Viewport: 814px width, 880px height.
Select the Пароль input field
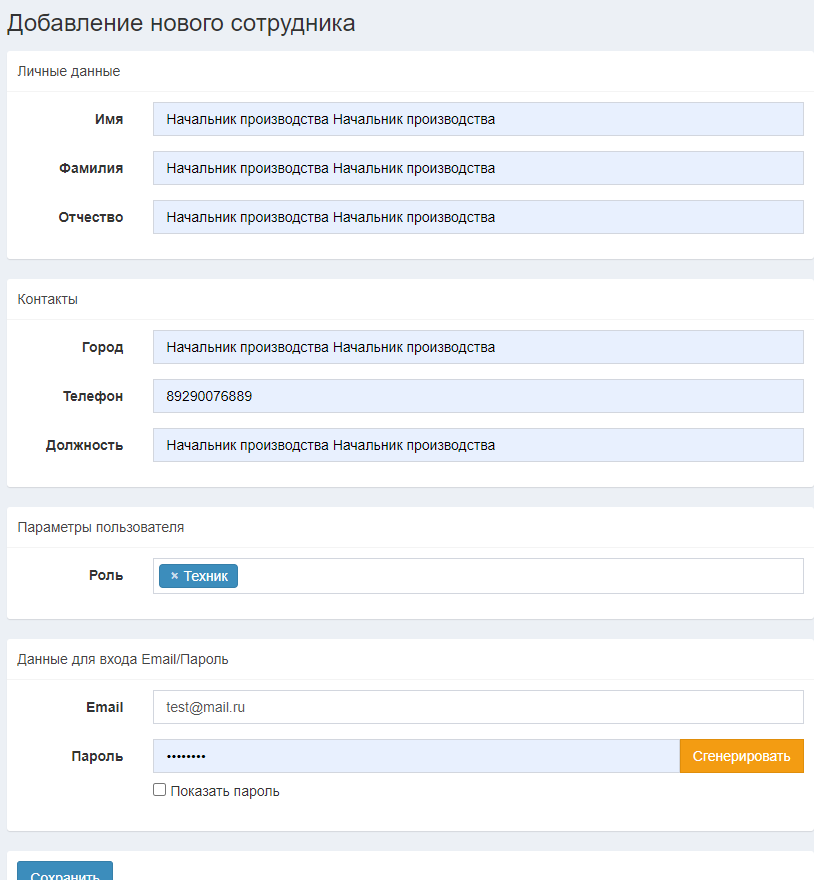tap(417, 756)
